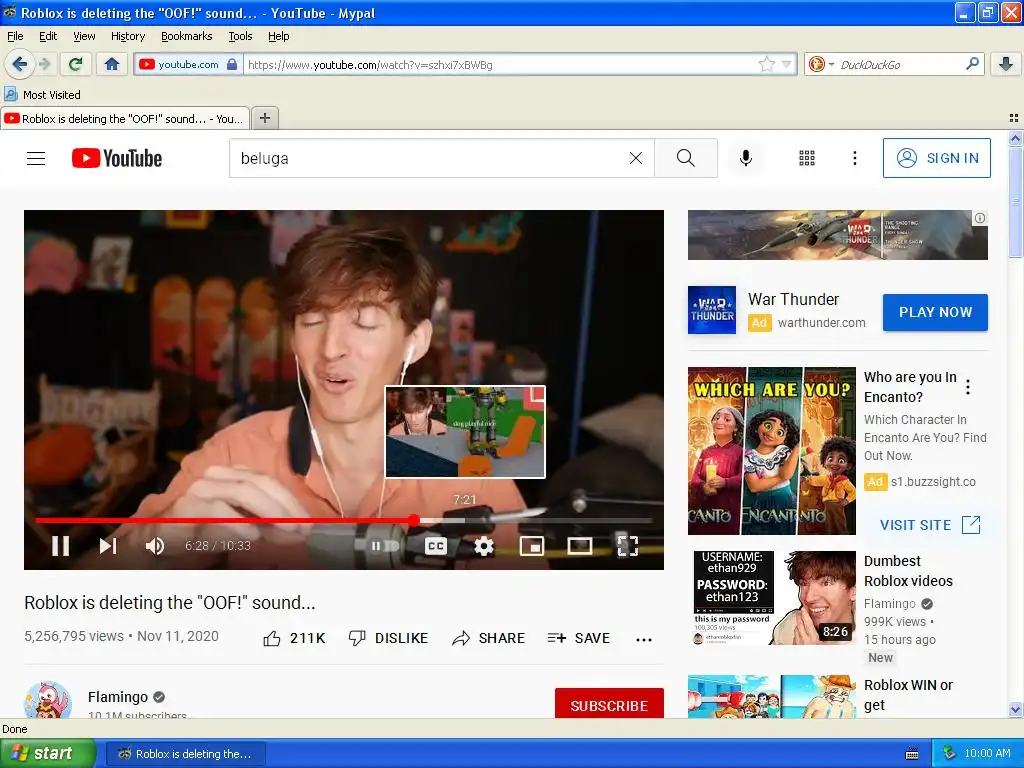
Task: Go back with the browser back arrow
Action: pyautogui.click(x=19, y=64)
